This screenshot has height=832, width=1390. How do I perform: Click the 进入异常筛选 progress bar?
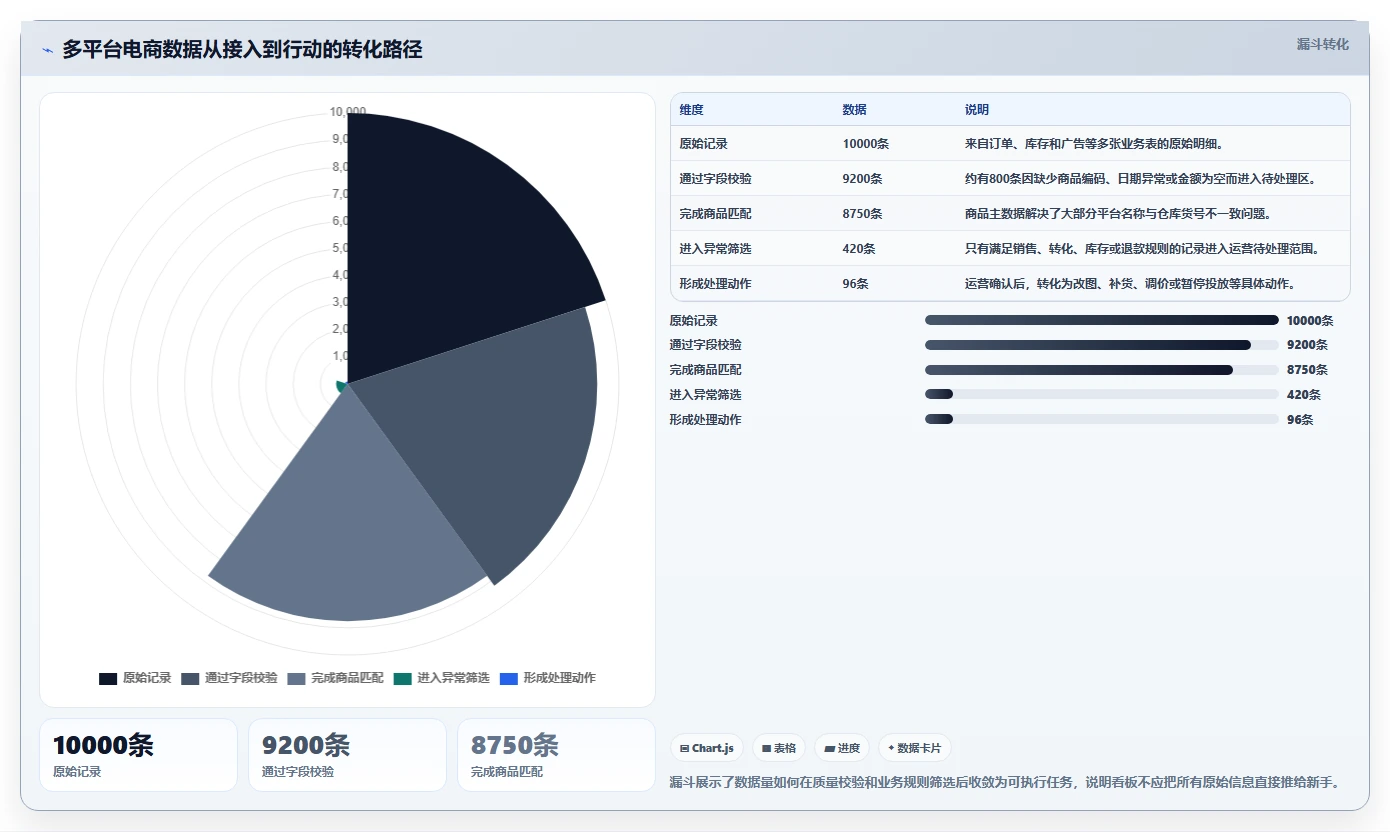click(1102, 395)
